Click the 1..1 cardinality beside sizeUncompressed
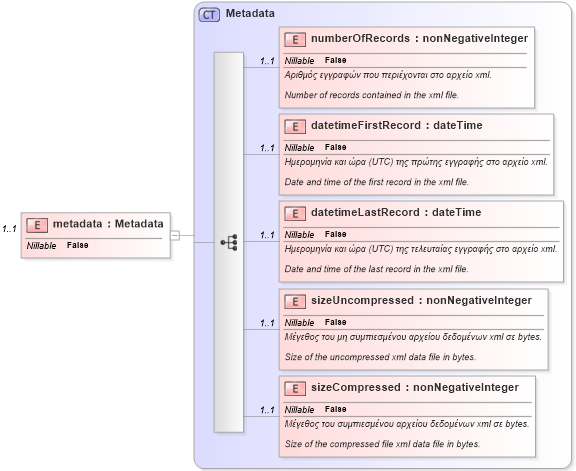Image resolution: width=576 pixels, height=471 pixels. (267, 323)
